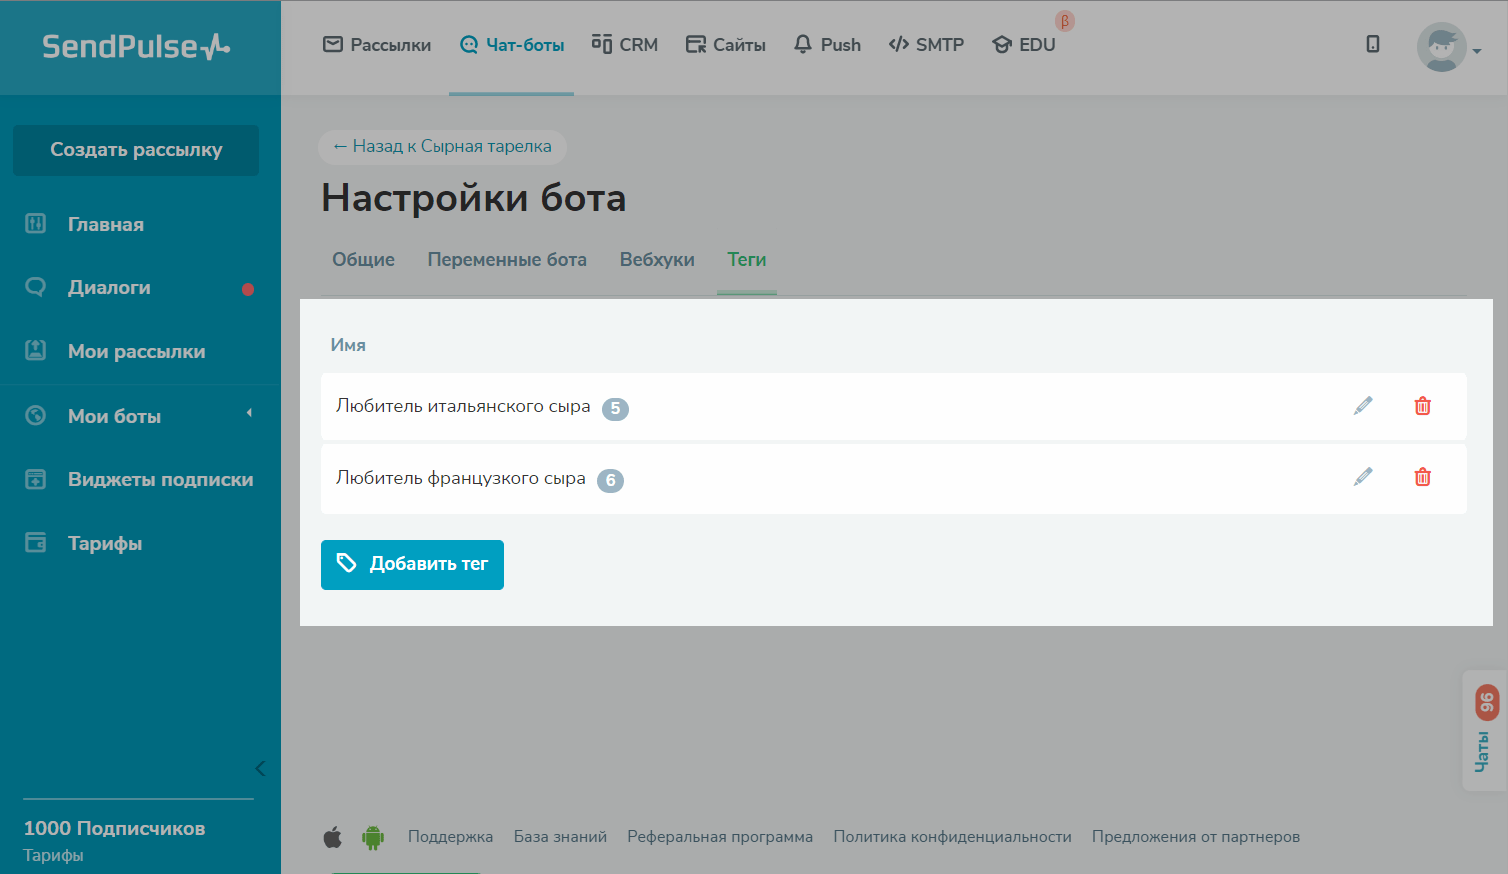This screenshot has width=1508, height=874.
Task: Click pencil icon for French cheese tag
Action: pos(1363,477)
